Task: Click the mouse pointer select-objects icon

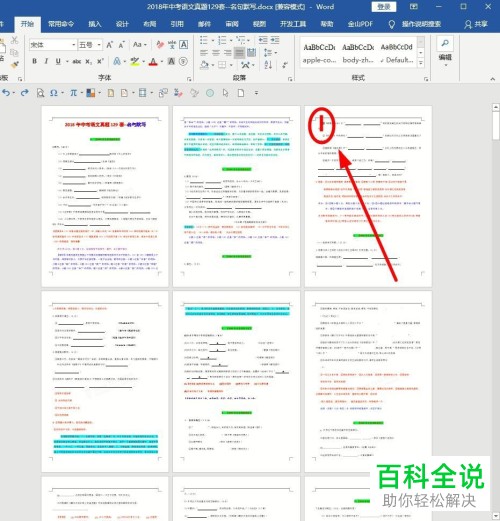Action: pos(226,93)
